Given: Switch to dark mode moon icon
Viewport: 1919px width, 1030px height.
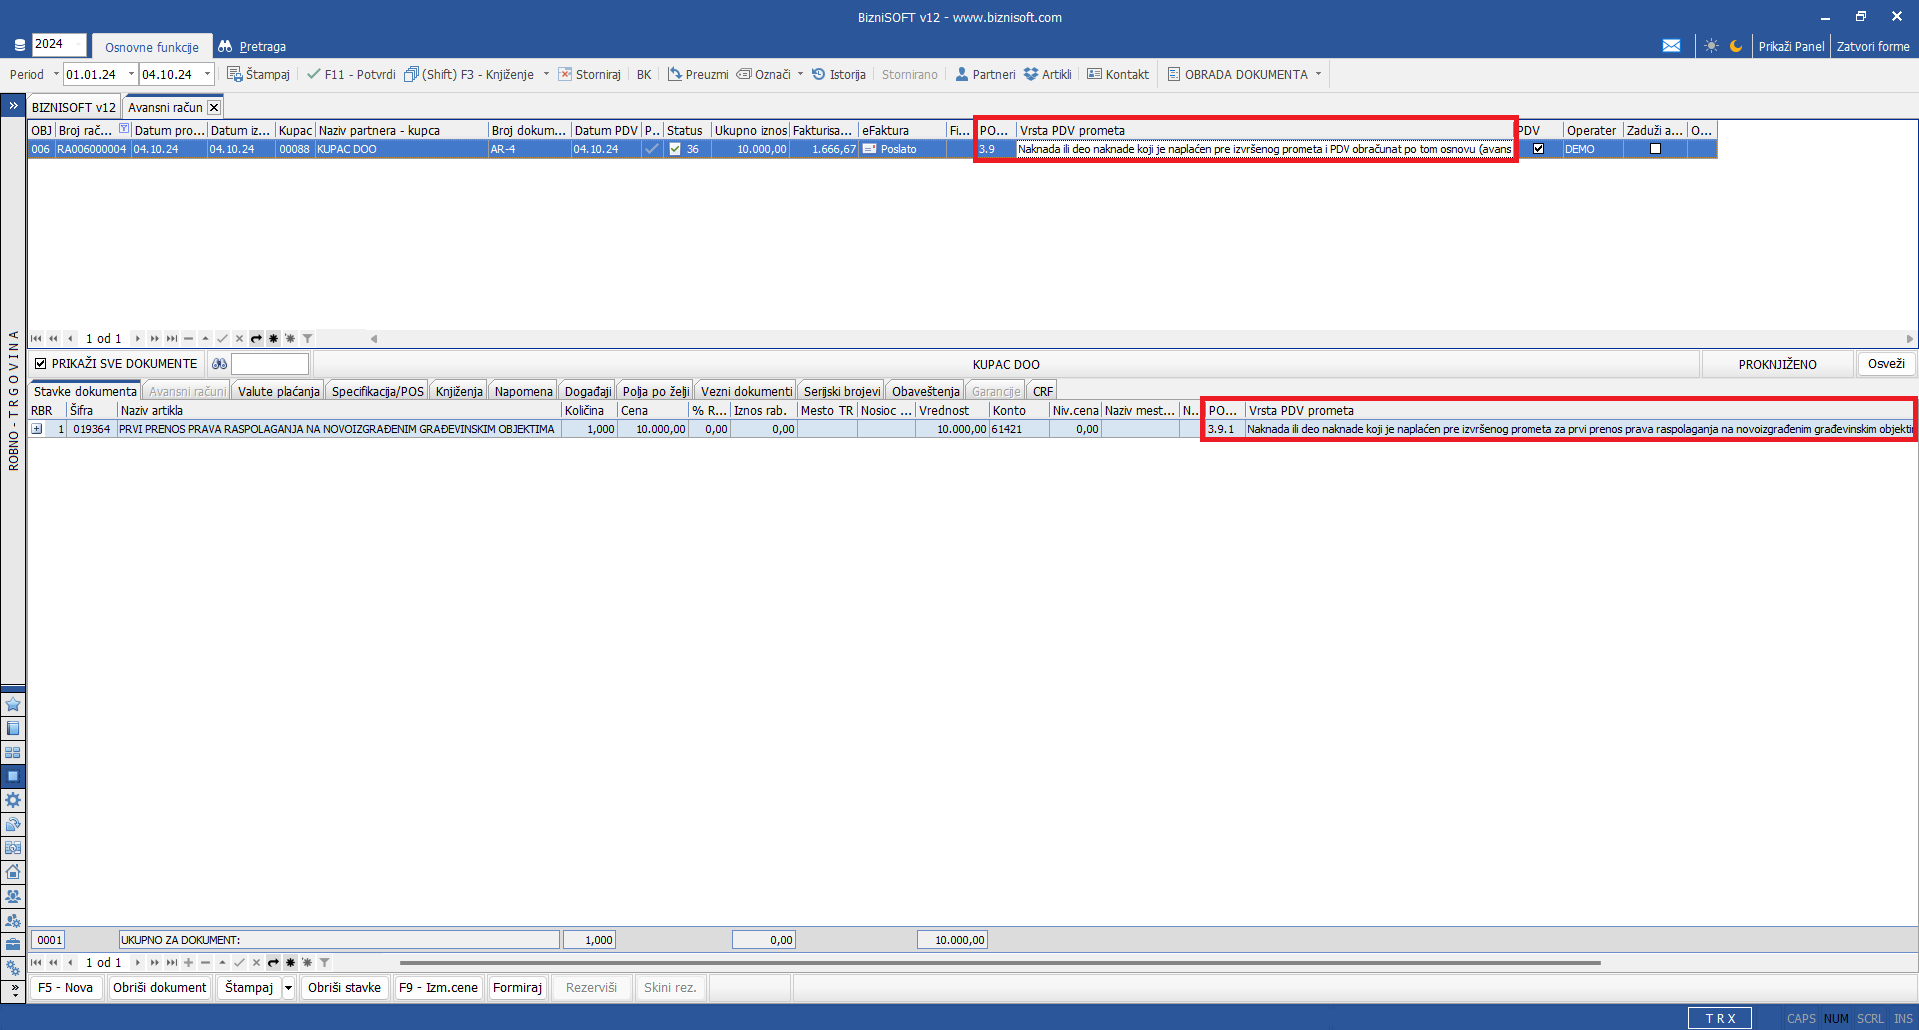Looking at the screenshot, I should pyautogui.click(x=1736, y=46).
